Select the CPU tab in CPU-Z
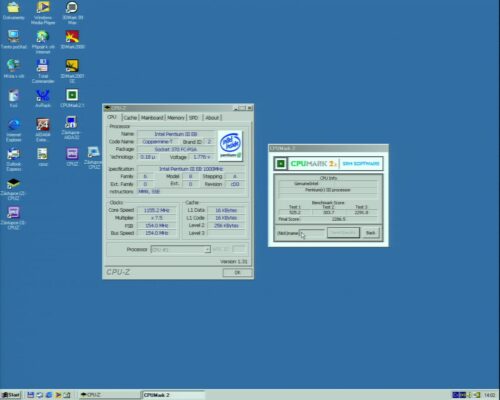 click(x=112, y=117)
